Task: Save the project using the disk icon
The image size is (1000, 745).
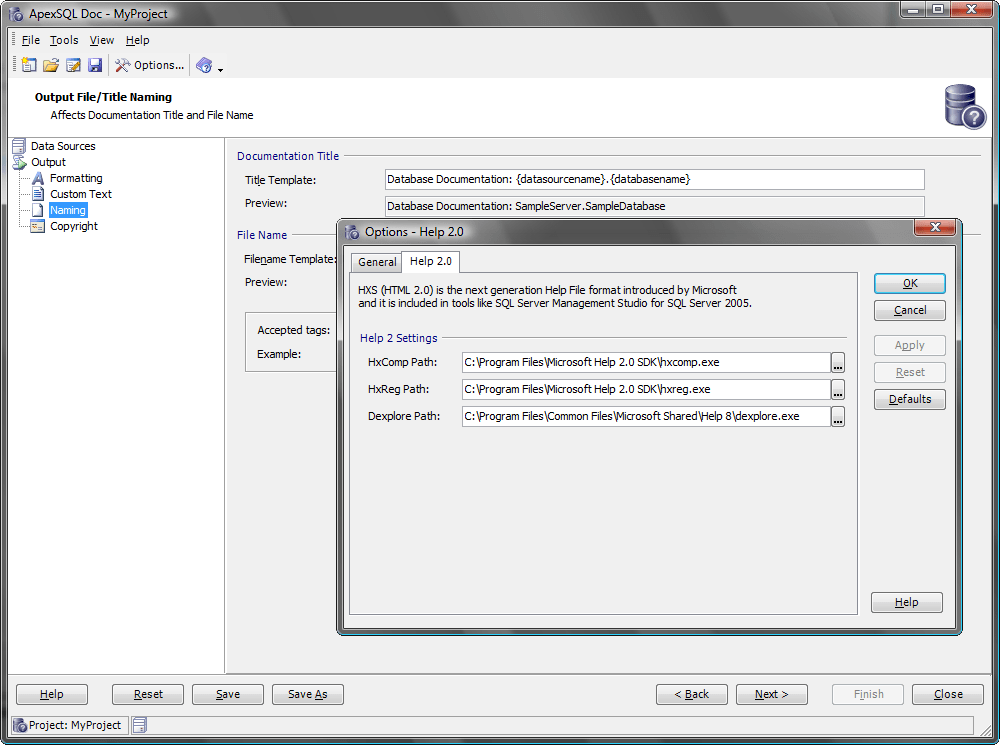Action: [94, 64]
